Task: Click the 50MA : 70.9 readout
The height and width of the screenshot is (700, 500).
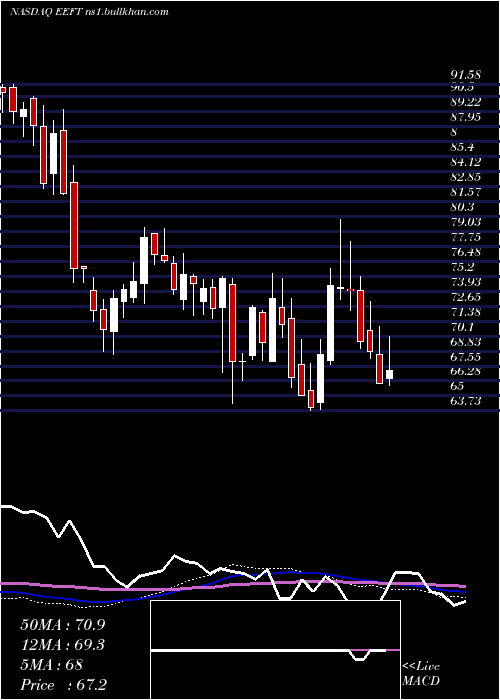Action: (x=63, y=625)
